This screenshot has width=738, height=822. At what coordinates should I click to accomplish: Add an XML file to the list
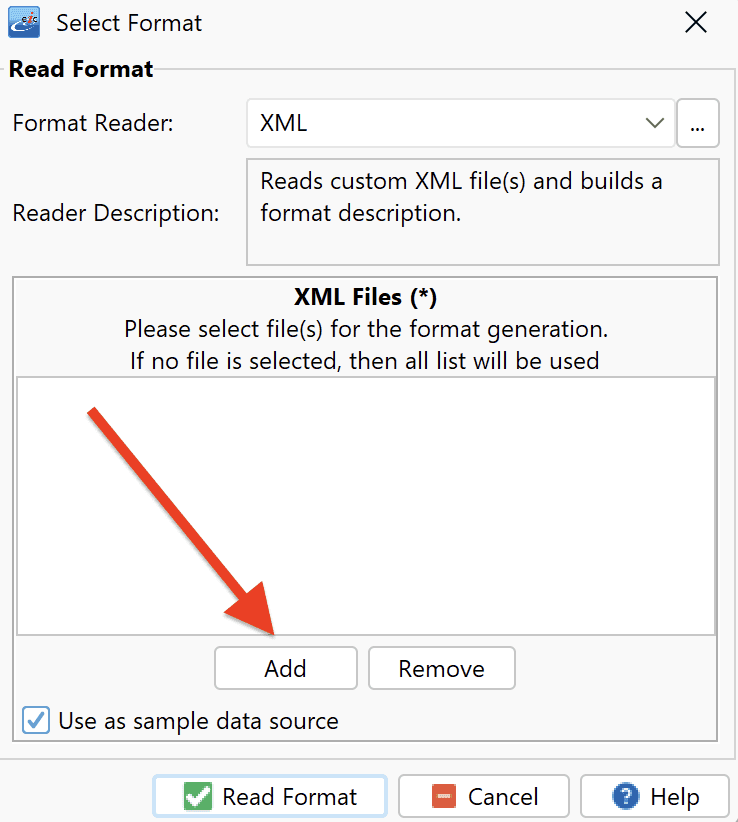tap(286, 668)
